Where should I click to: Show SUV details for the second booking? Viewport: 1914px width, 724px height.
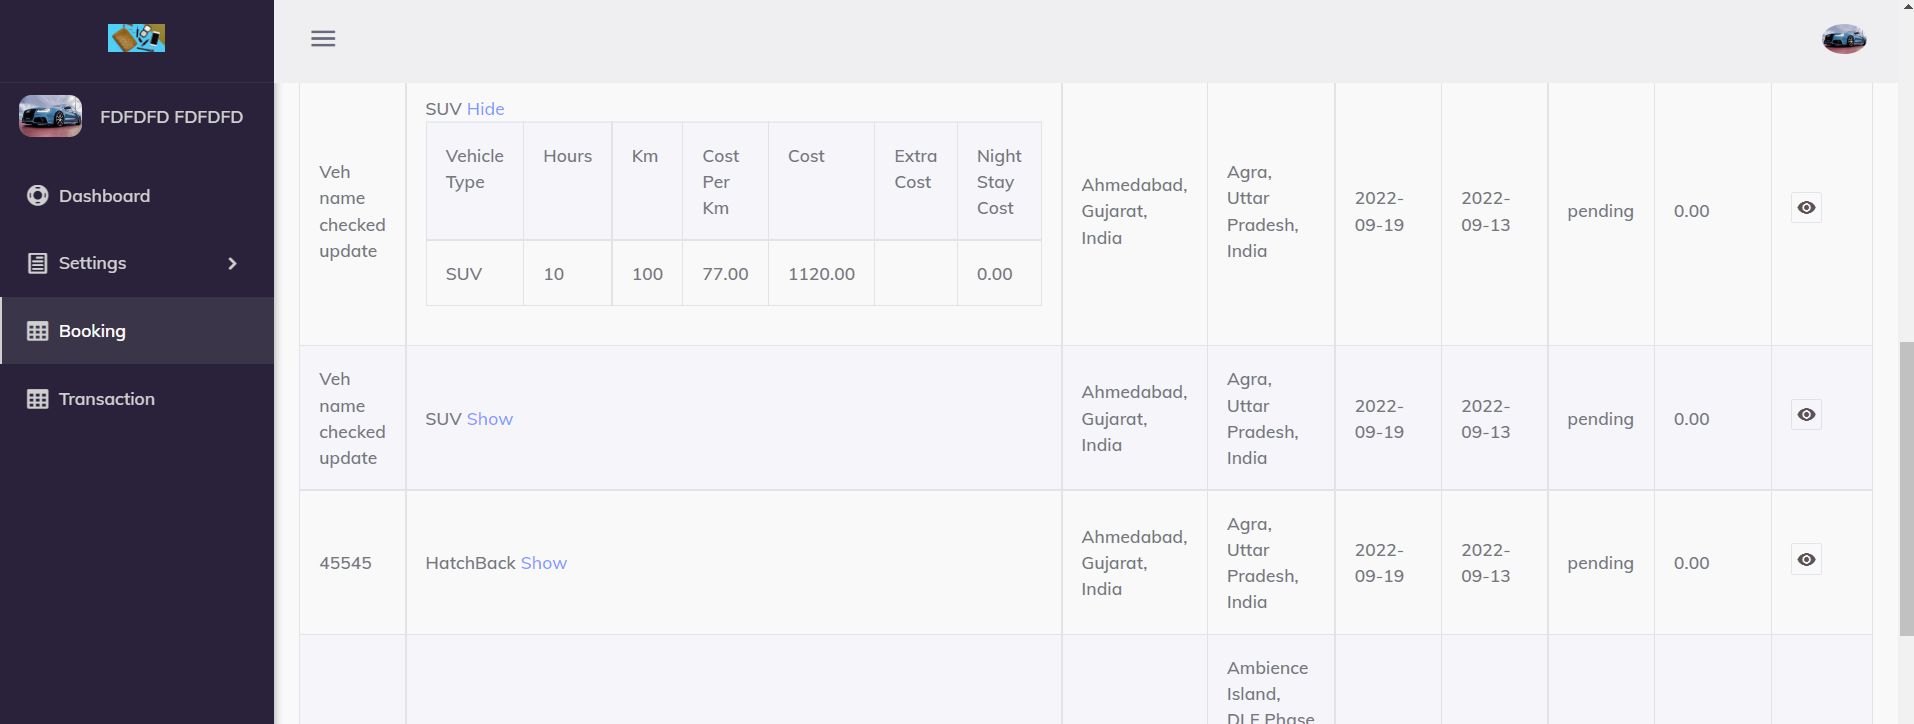[x=489, y=419]
